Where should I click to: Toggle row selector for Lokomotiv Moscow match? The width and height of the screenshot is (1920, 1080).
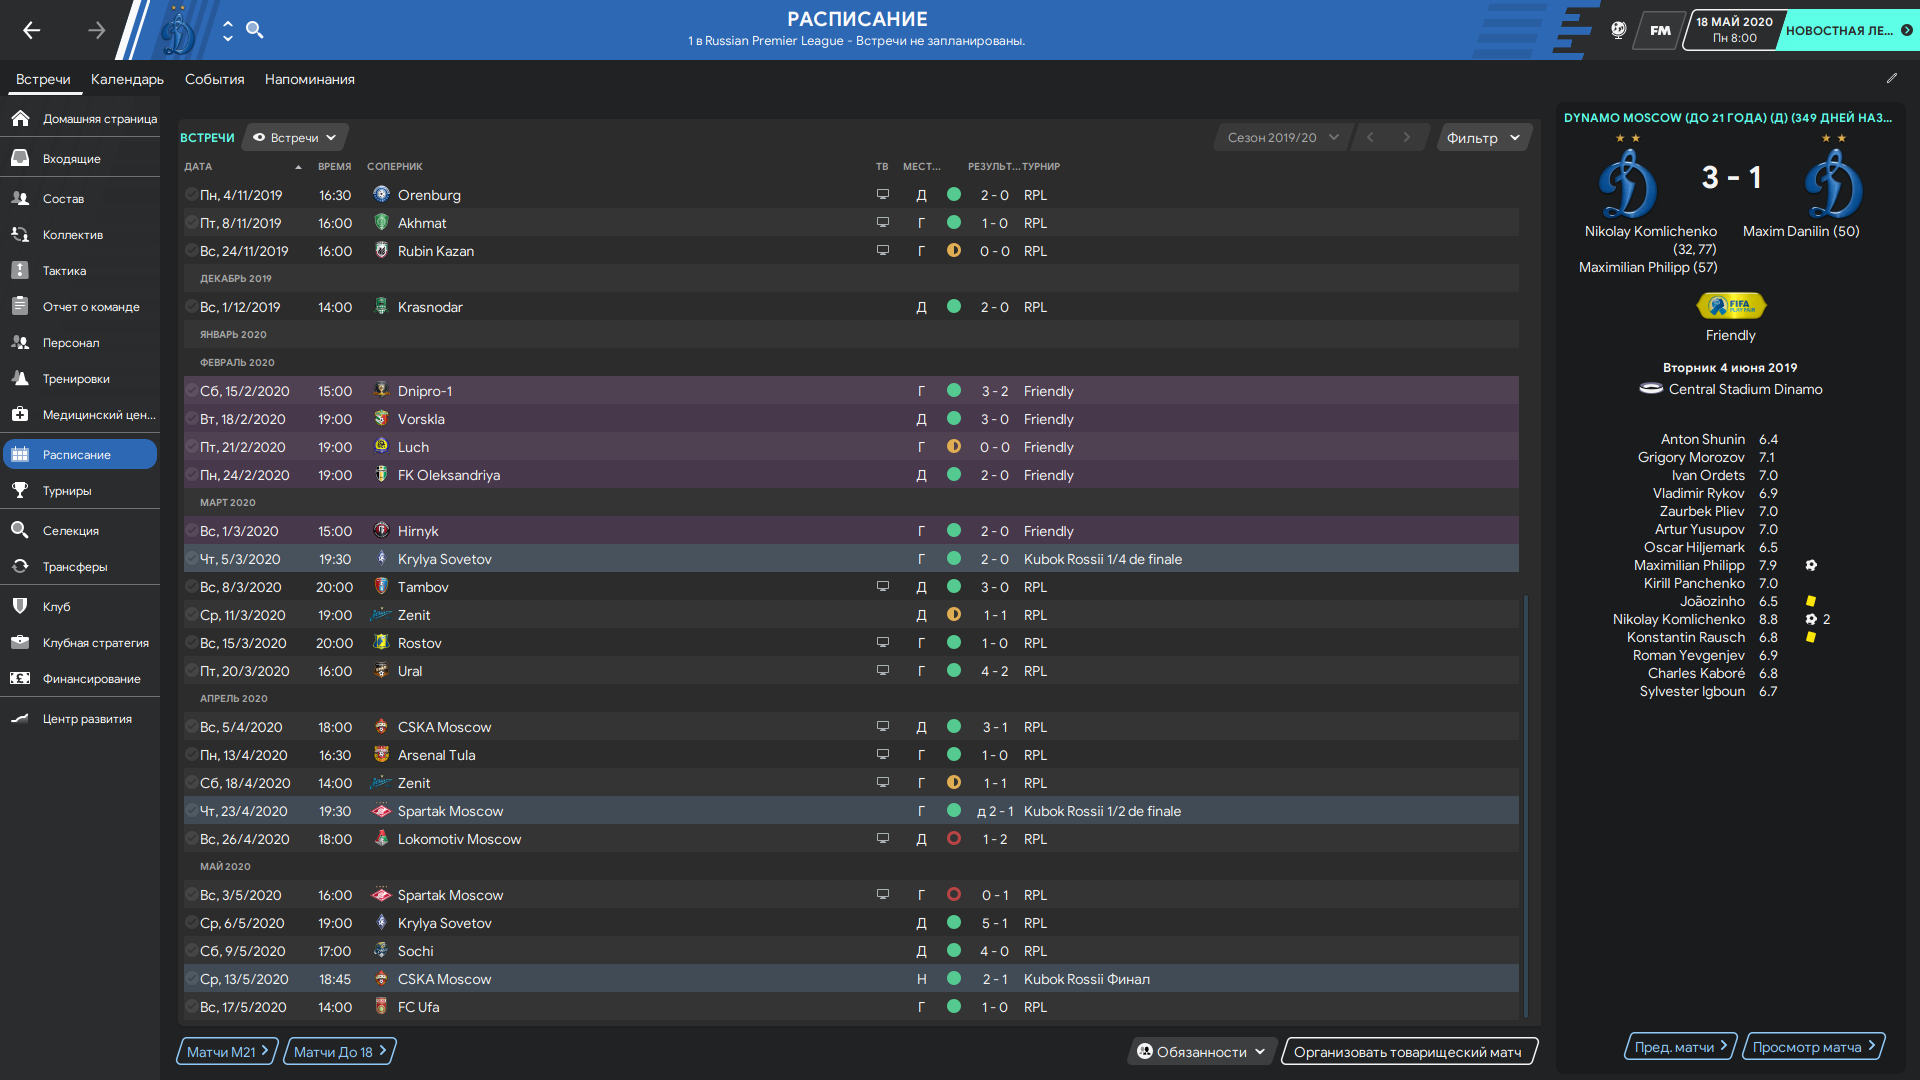coord(191,839)
